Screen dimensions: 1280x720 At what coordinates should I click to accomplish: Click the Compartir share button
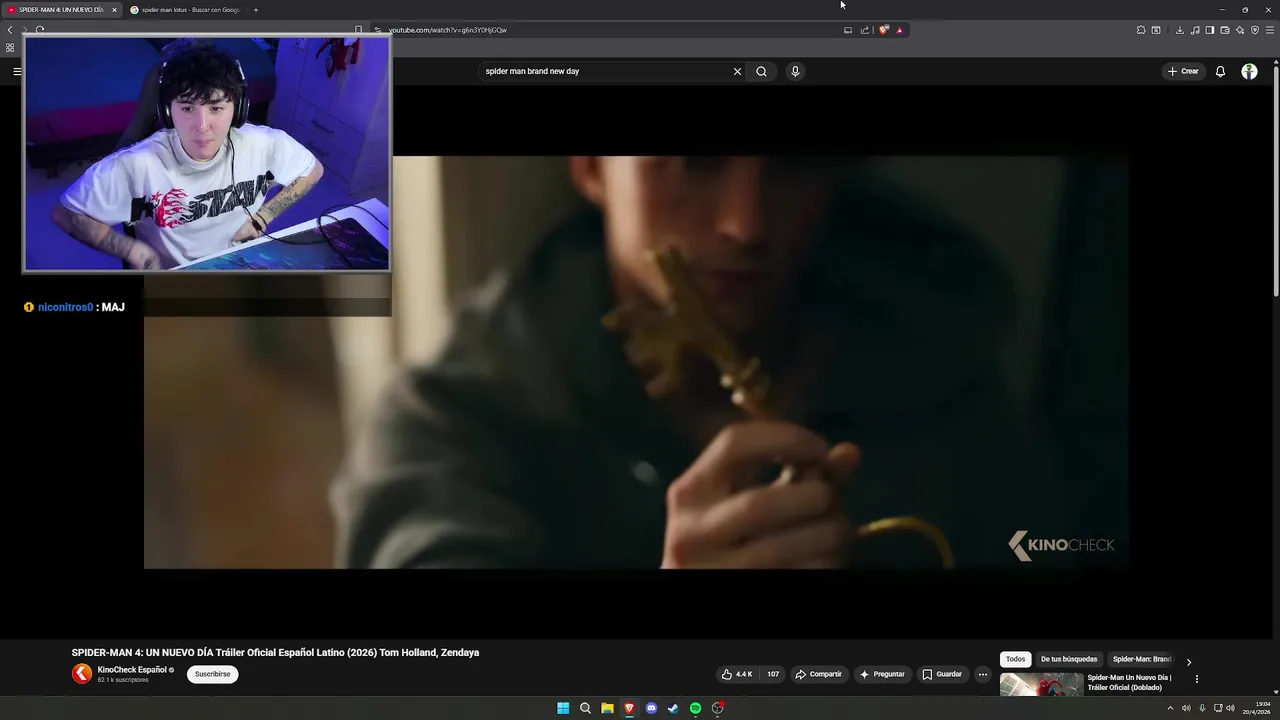pyautogui.click(x=818, y=674)
